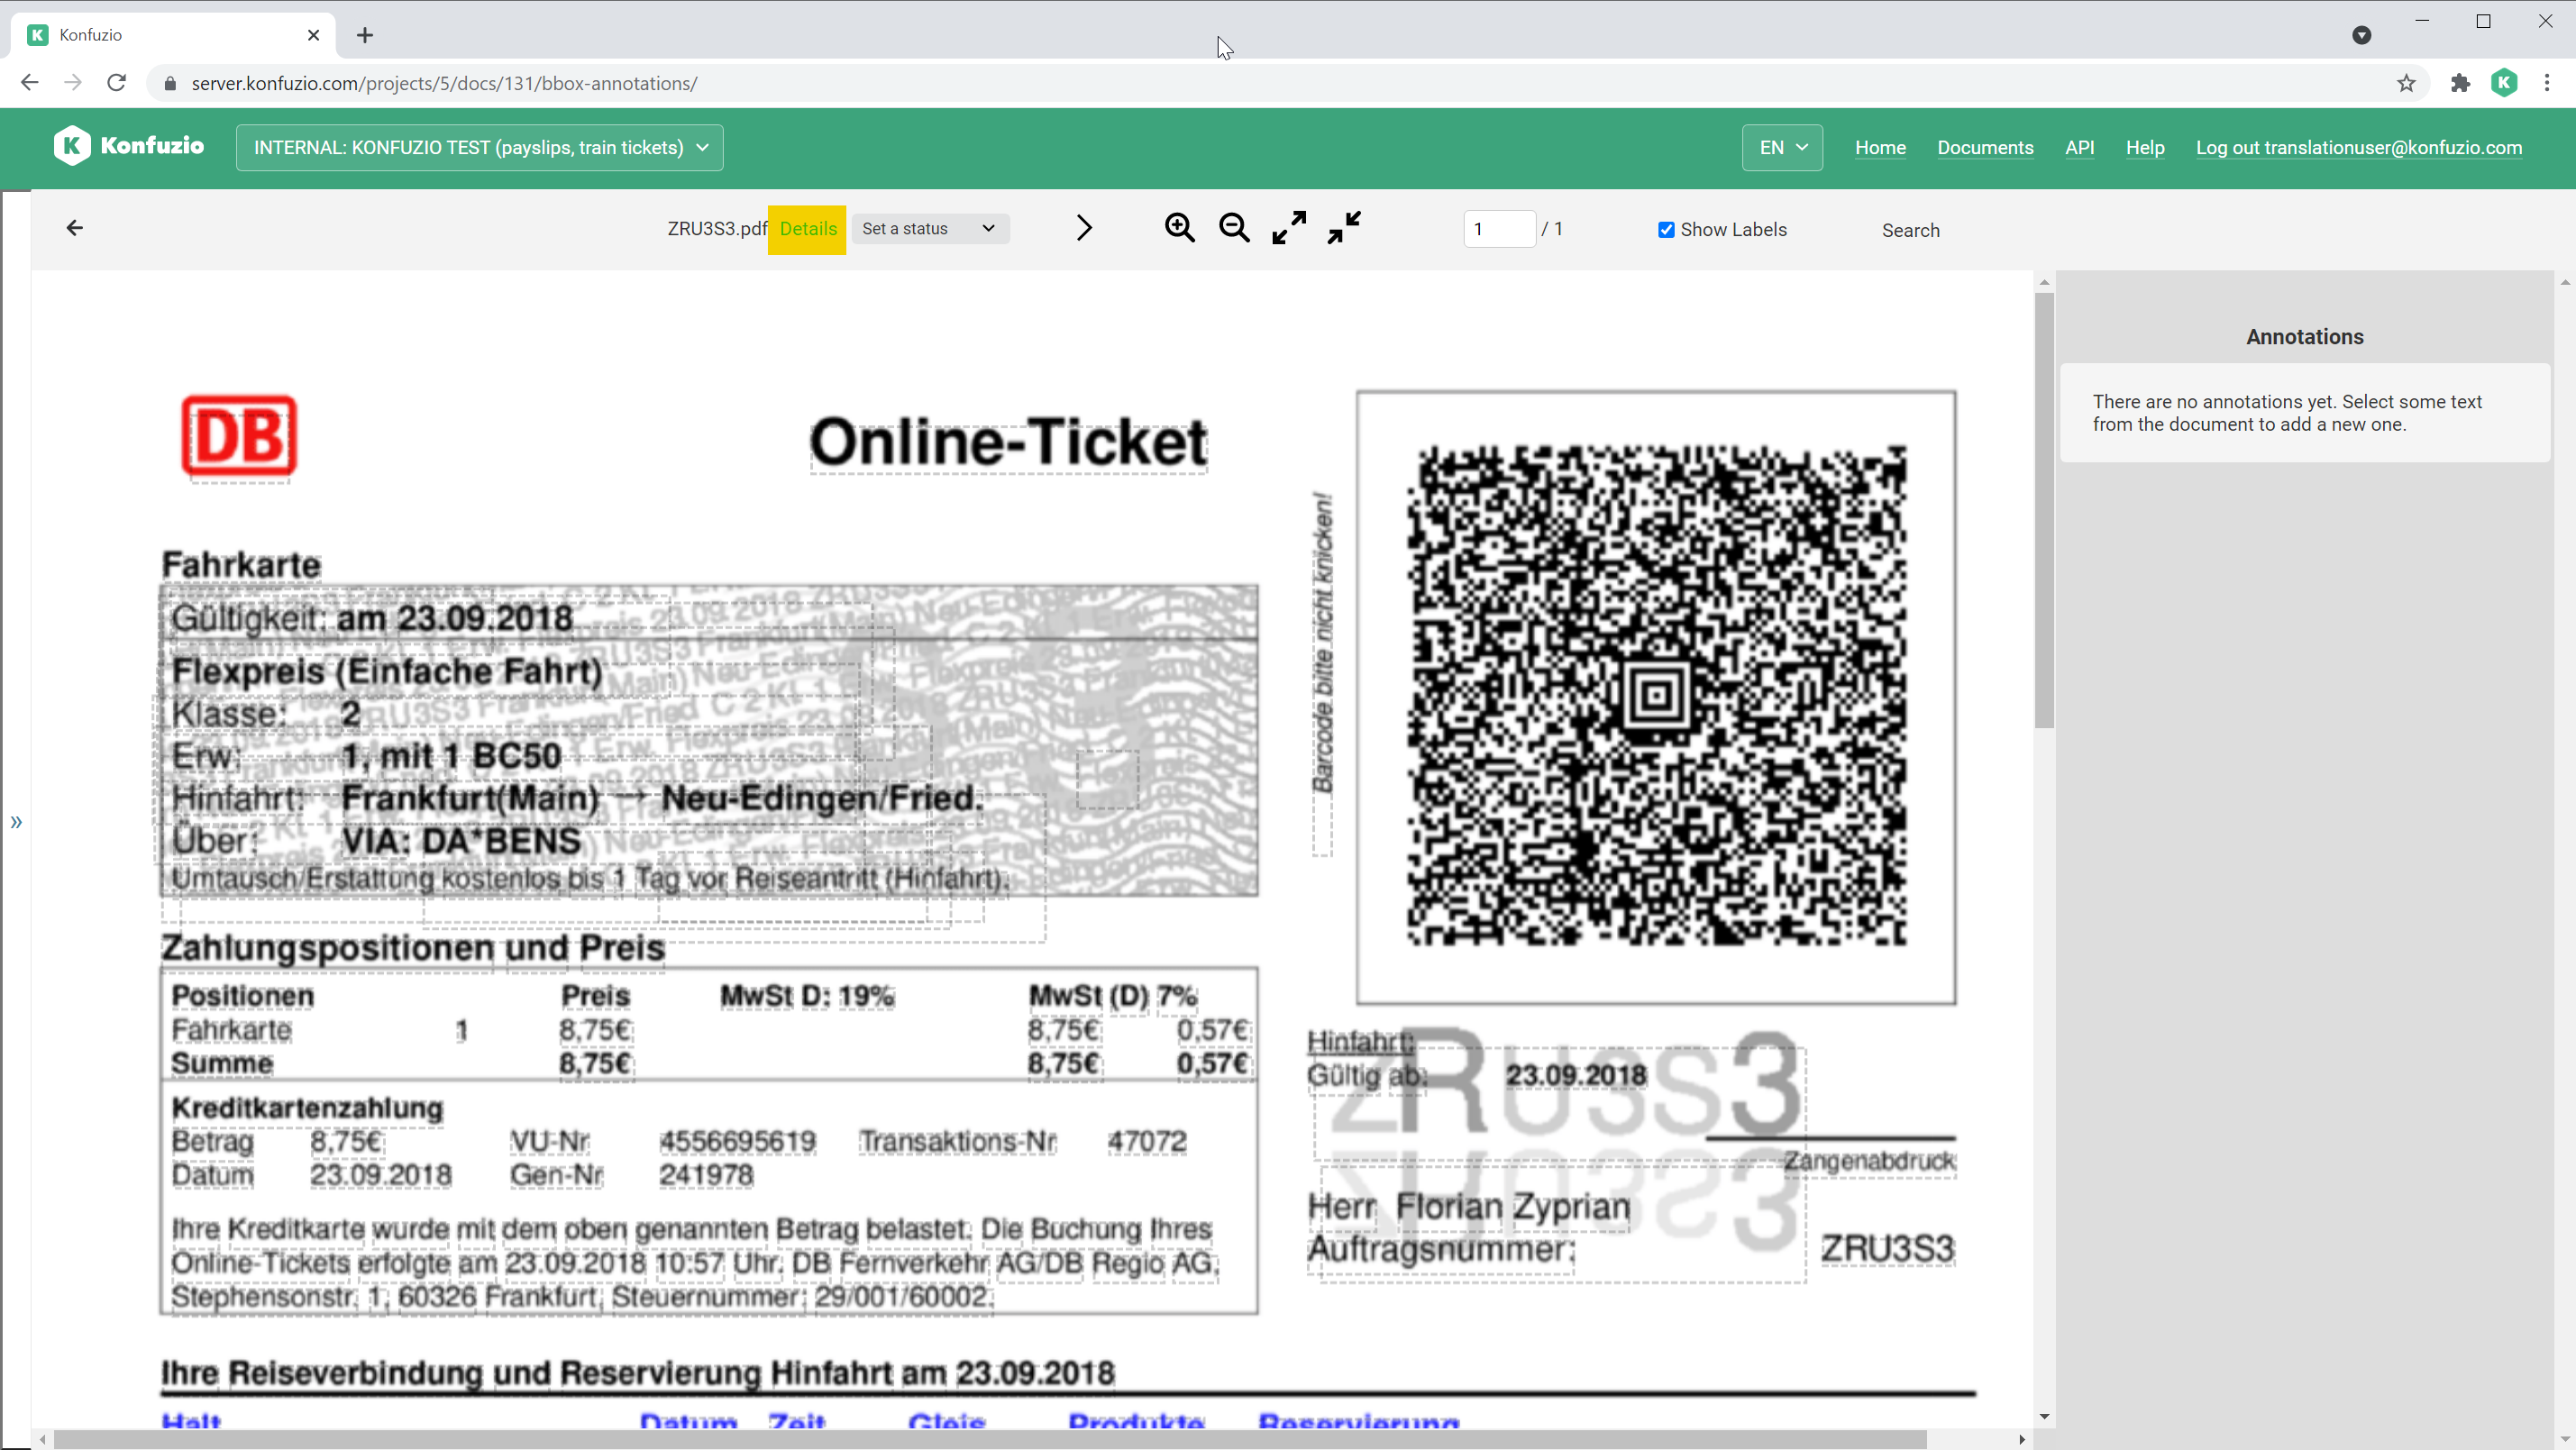Select the text 'am 23.09.2018' after Gültigkeit
Image resolution: width=2576 pixels, height=1450 pixels.
point(454,618)
